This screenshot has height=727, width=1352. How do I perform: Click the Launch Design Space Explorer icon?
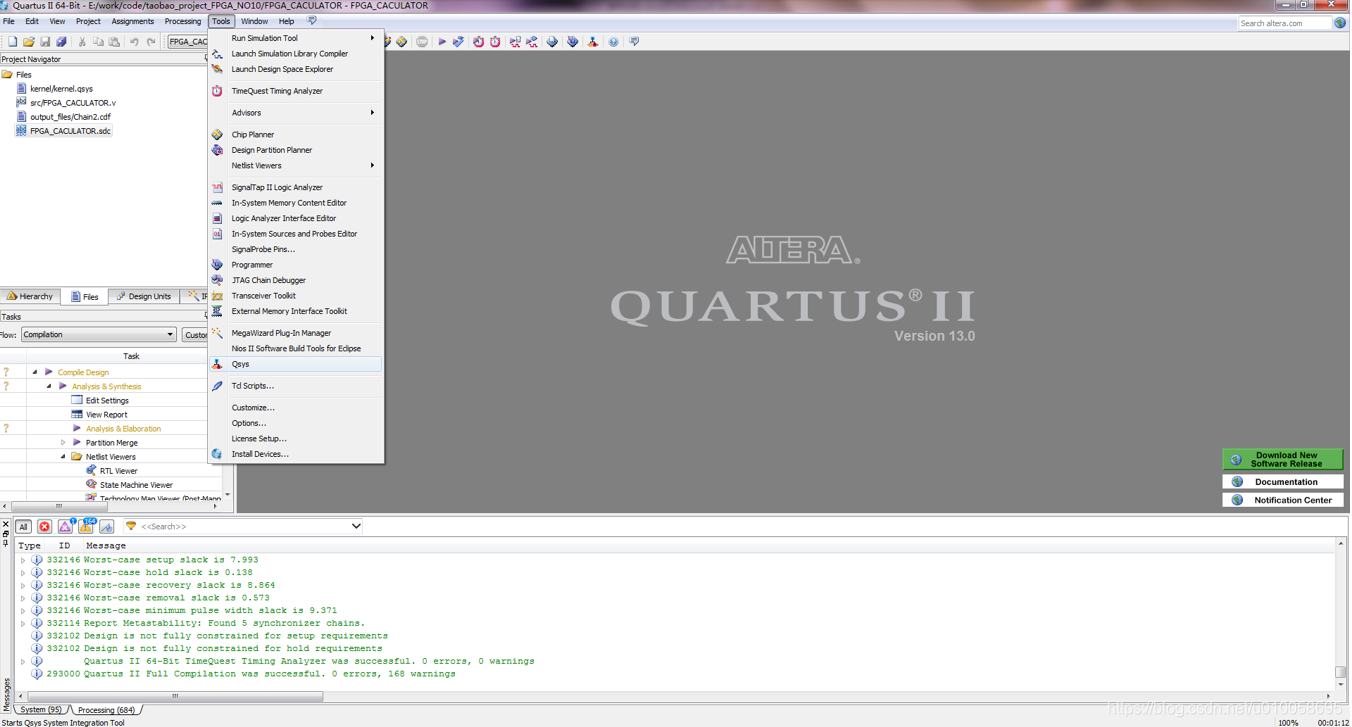[217, 69]
